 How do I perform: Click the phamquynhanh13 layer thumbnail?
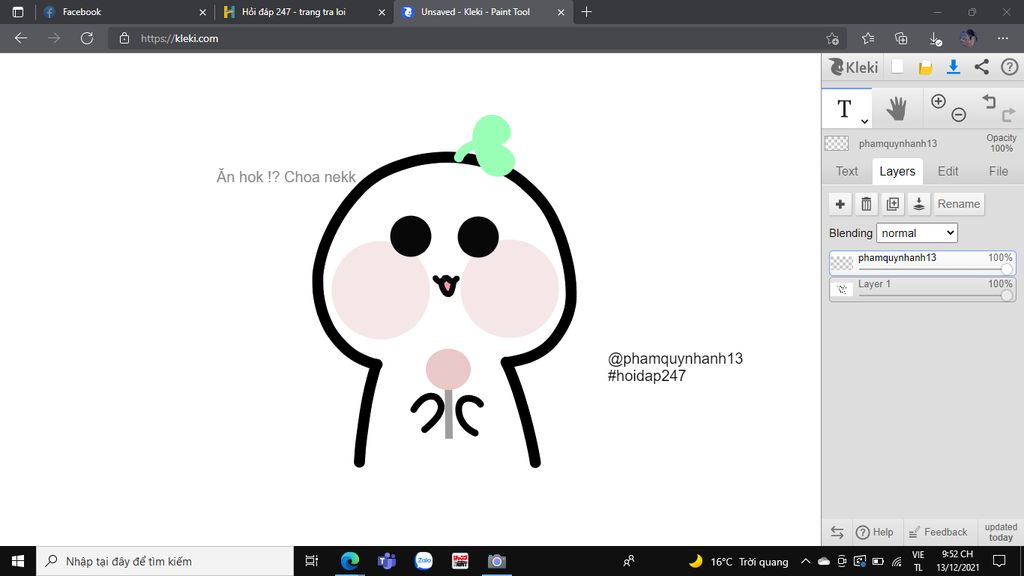pyautogui.click(x=842, y=263)
